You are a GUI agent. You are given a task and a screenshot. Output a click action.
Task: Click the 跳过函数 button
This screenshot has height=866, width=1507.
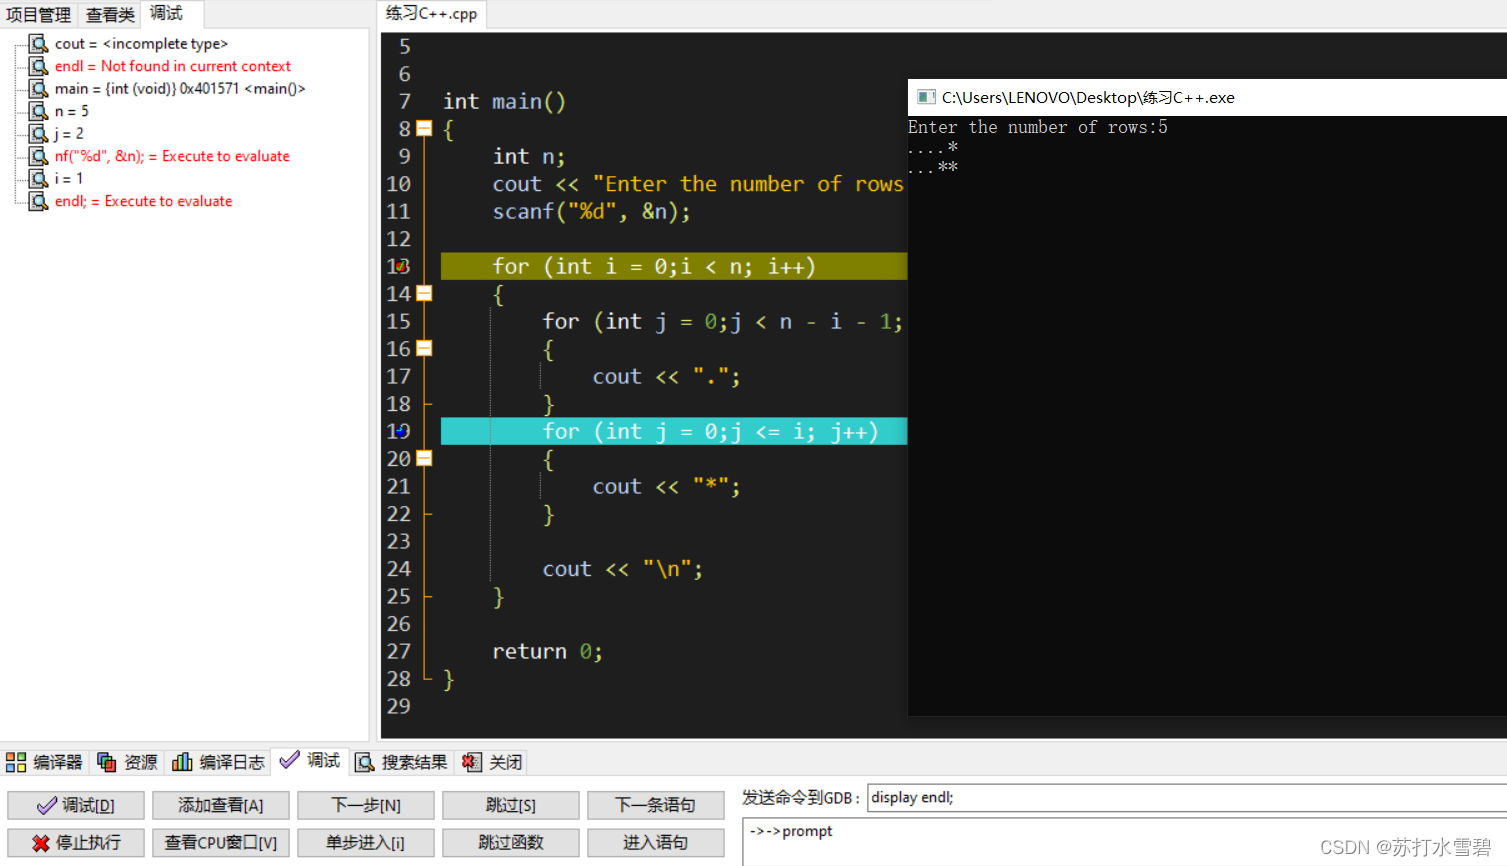(511, 843)
